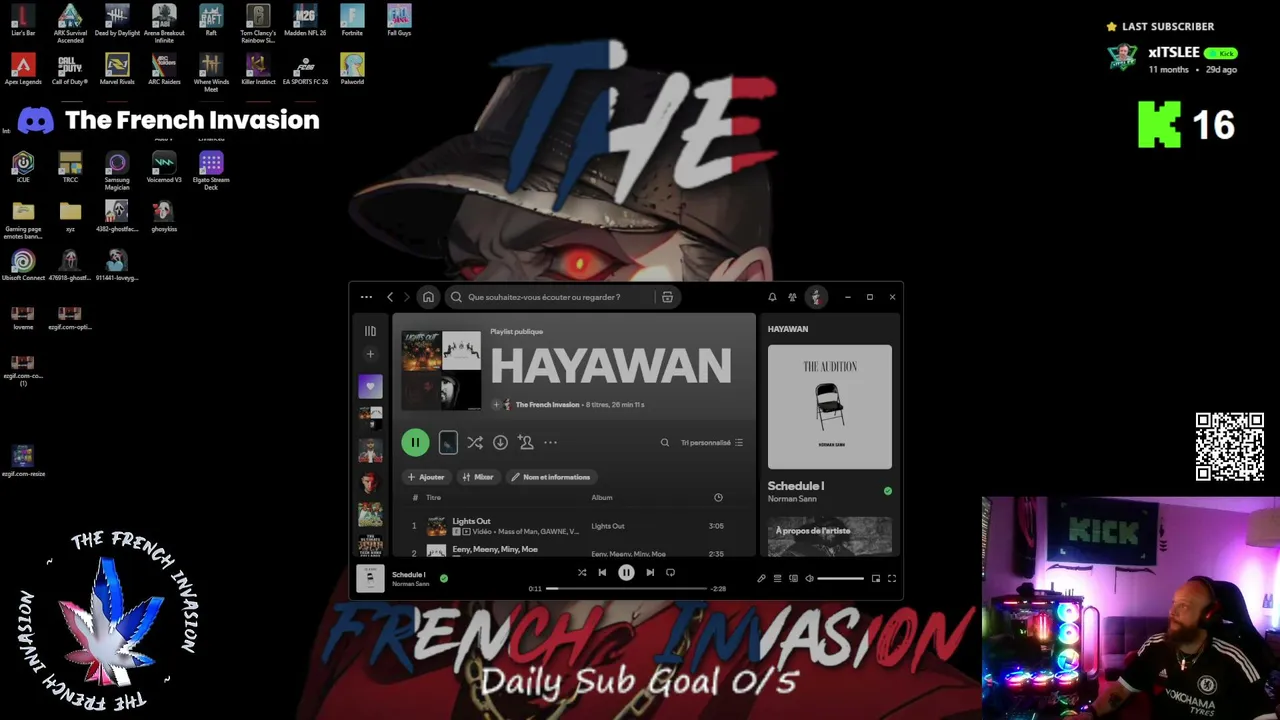Mute the volume speaker icon
The image size is (1280, 720).
809,578
